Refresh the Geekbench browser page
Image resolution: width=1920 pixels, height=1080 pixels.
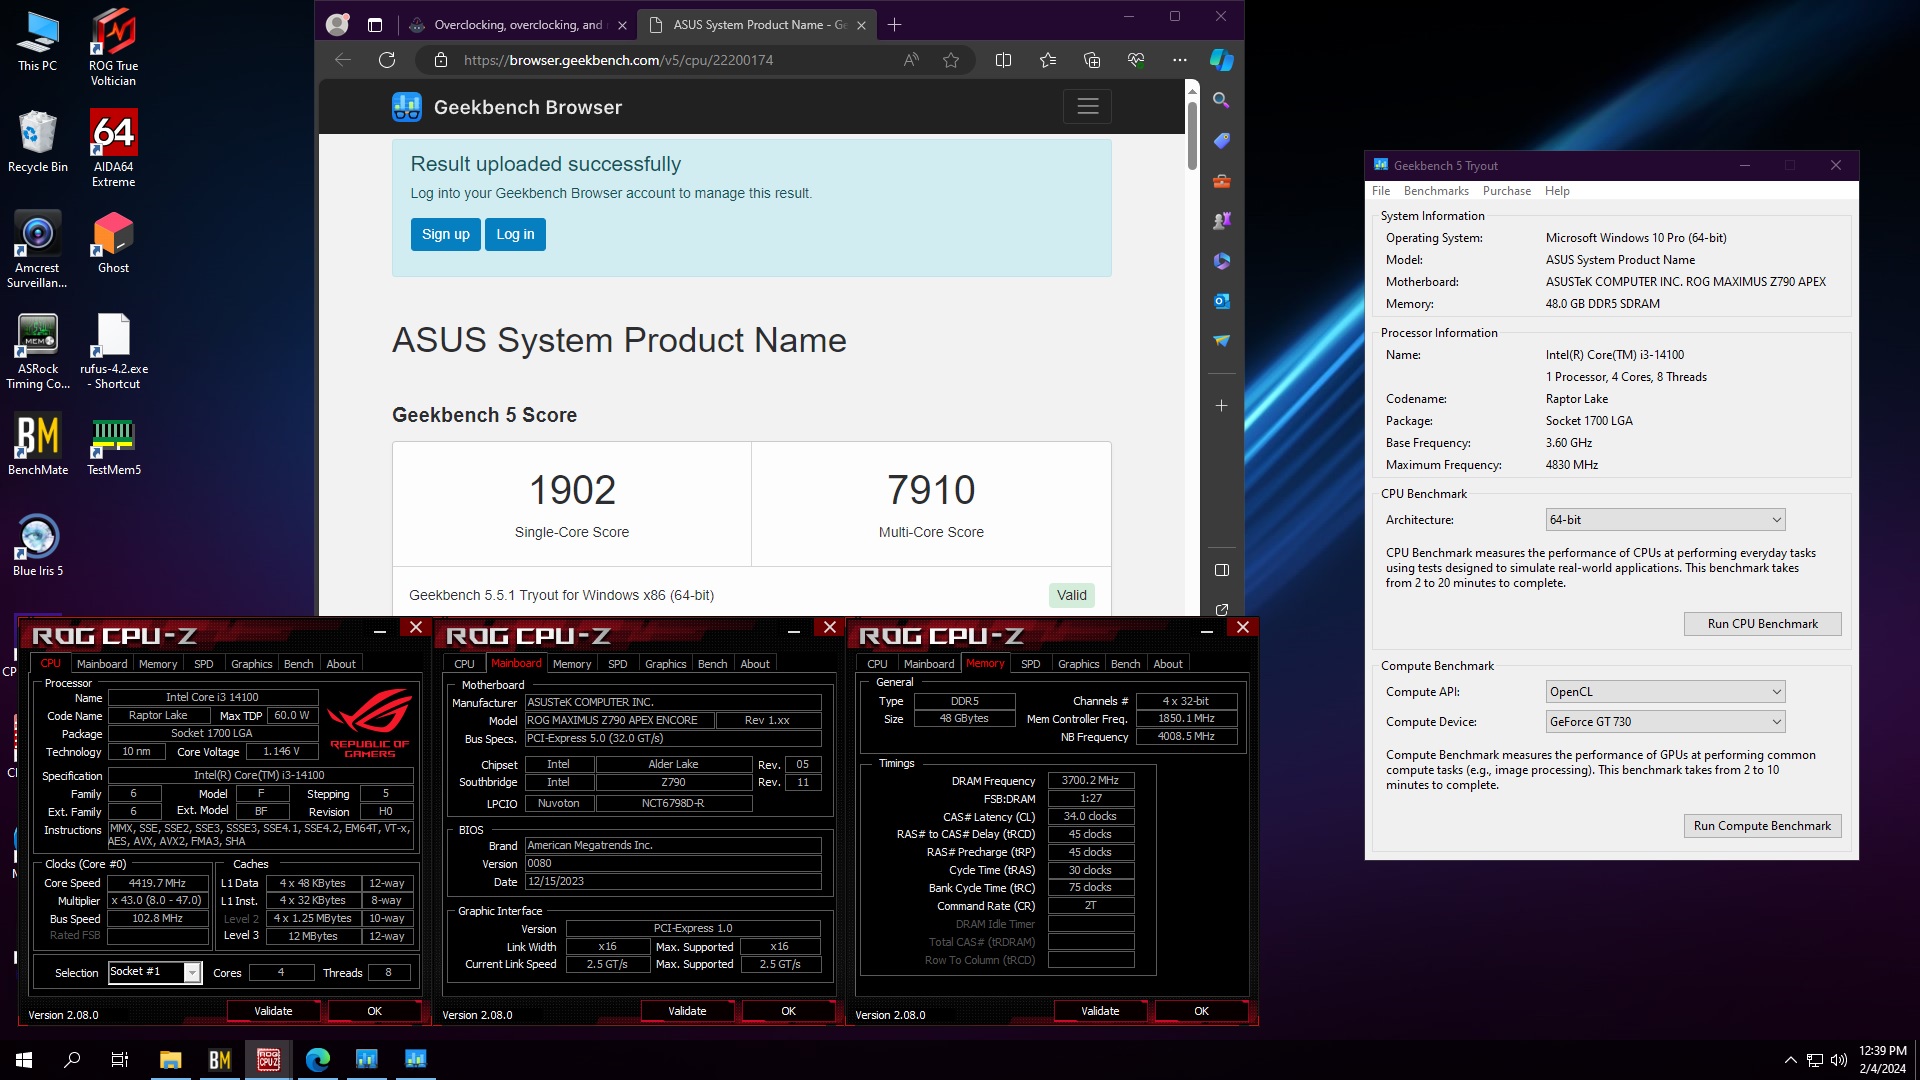click(x=387, y=60)
